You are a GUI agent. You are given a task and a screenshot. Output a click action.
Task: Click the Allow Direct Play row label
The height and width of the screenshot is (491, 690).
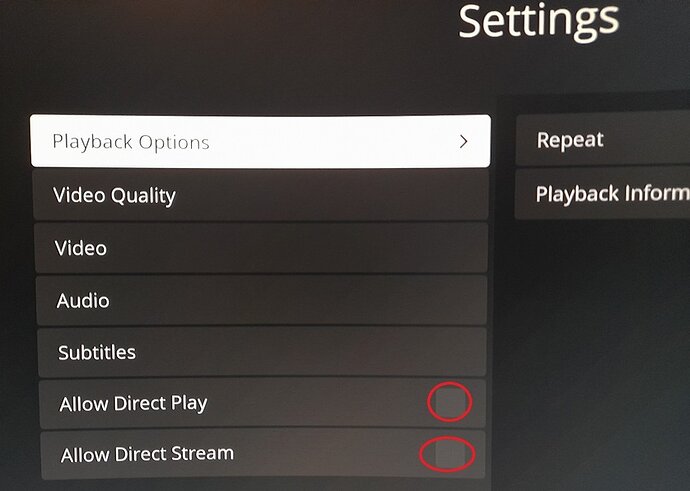pos(133,403)
